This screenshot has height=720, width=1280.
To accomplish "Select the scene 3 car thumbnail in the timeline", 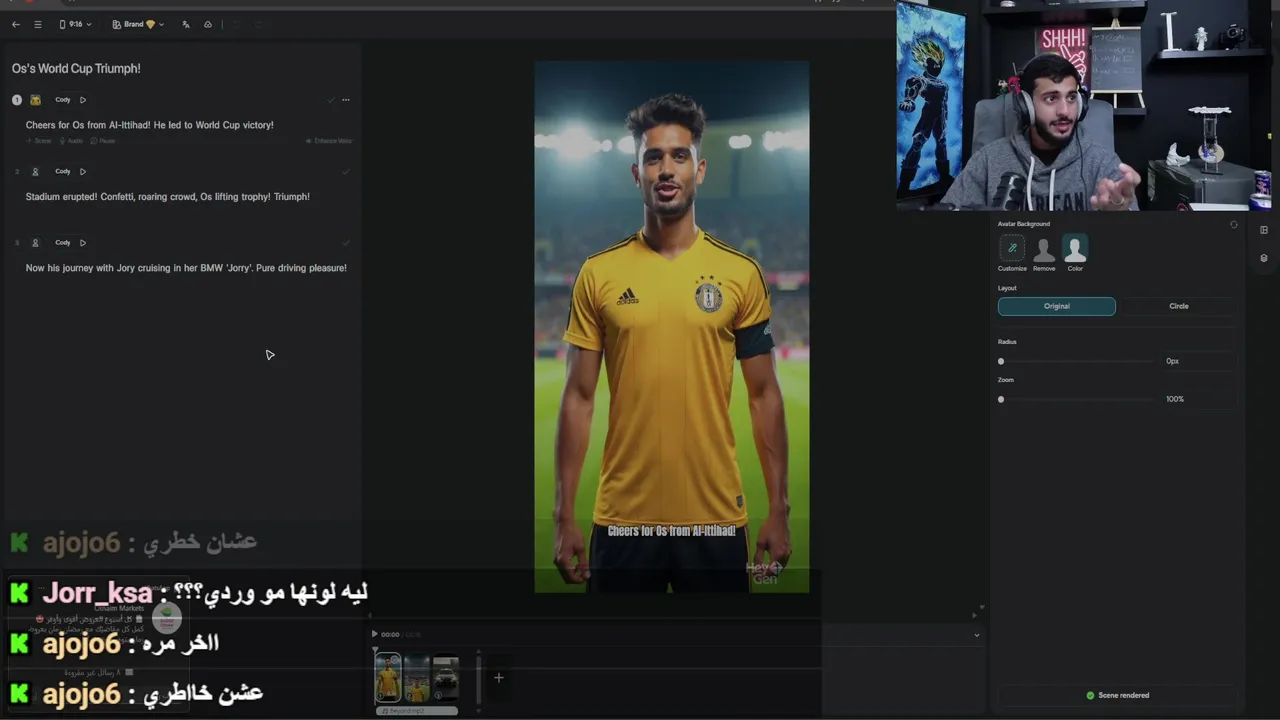I will [x=446, y=678].
